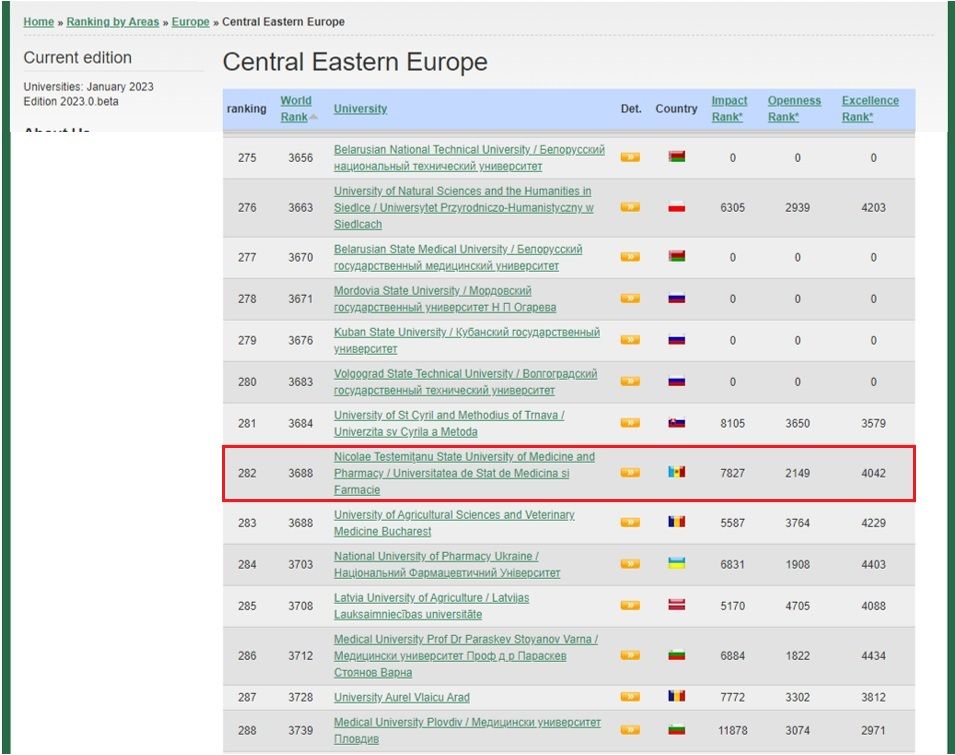Click University column header link
This screenshot has height=755, width=955.
[360, 109]
